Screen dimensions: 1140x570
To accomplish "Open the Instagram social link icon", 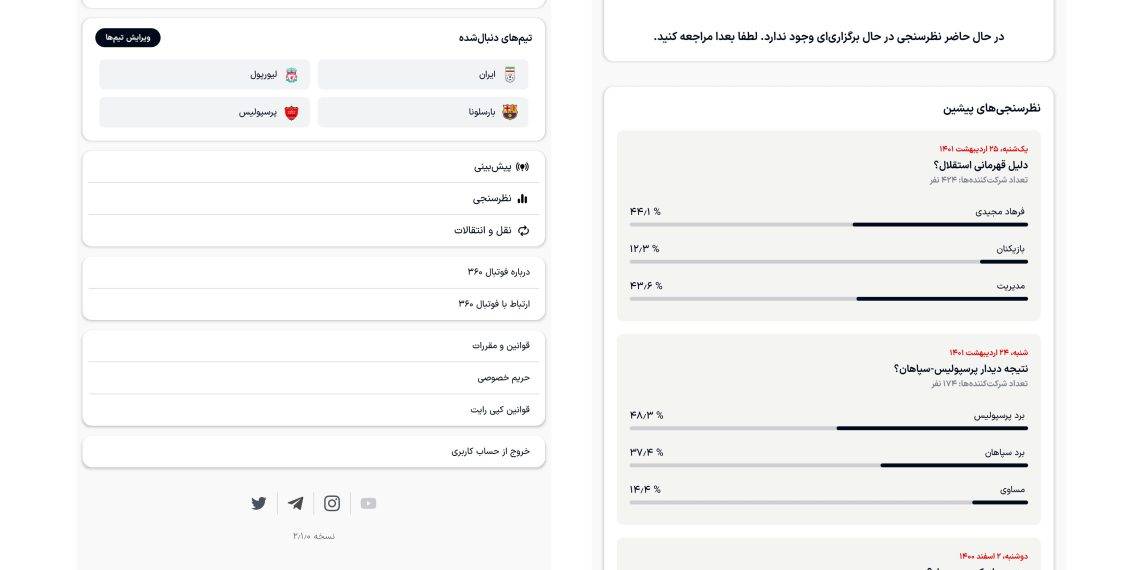I will tap(332, 503).
